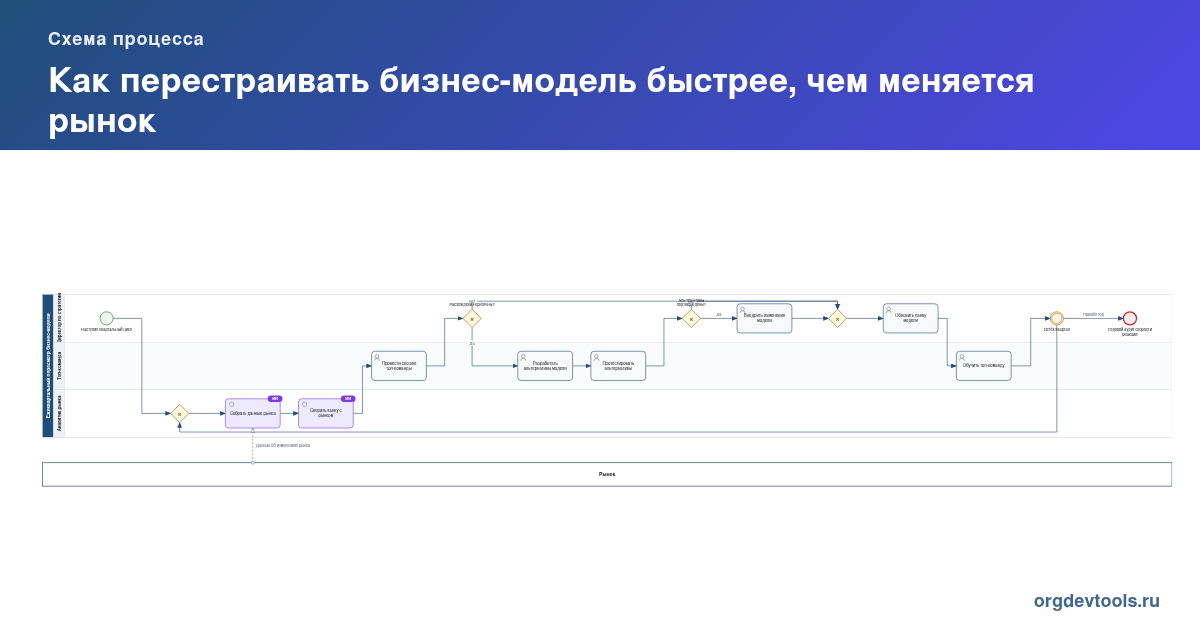This screenshot has width=1200, height=630.
Task: Select the gateway after 'Провести сессию' task
Action: point(472,318)
